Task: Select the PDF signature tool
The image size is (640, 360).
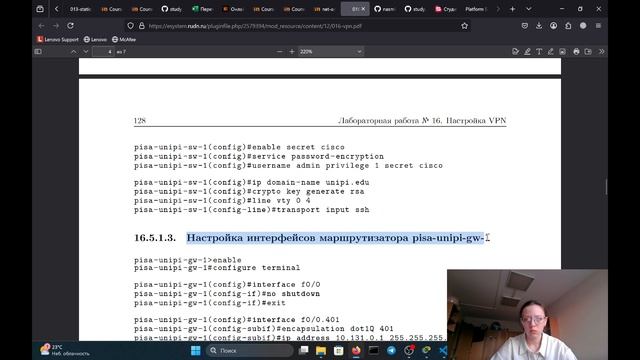Action: (516, 52)
